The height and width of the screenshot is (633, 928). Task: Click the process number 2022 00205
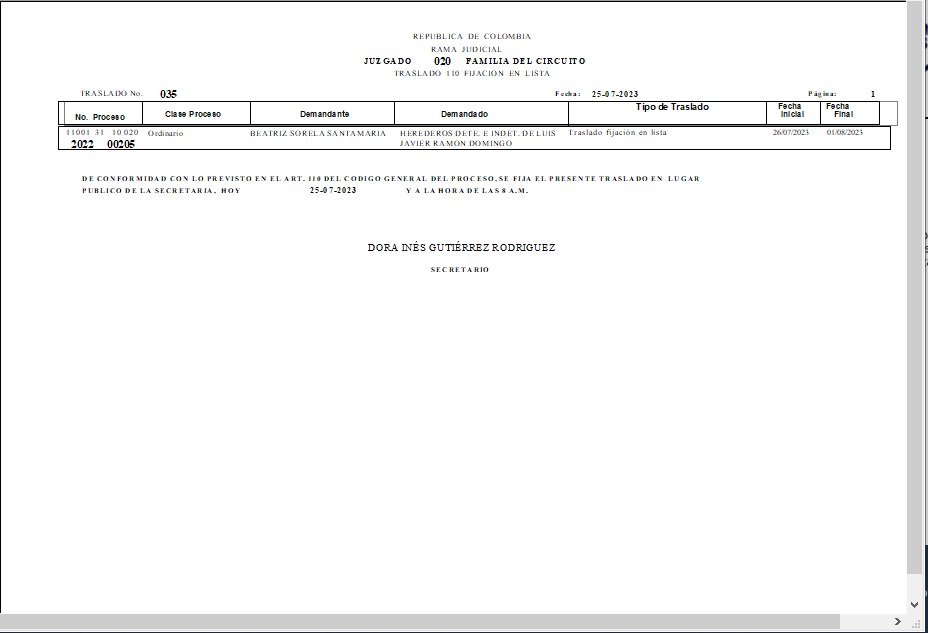click(103, 144)
